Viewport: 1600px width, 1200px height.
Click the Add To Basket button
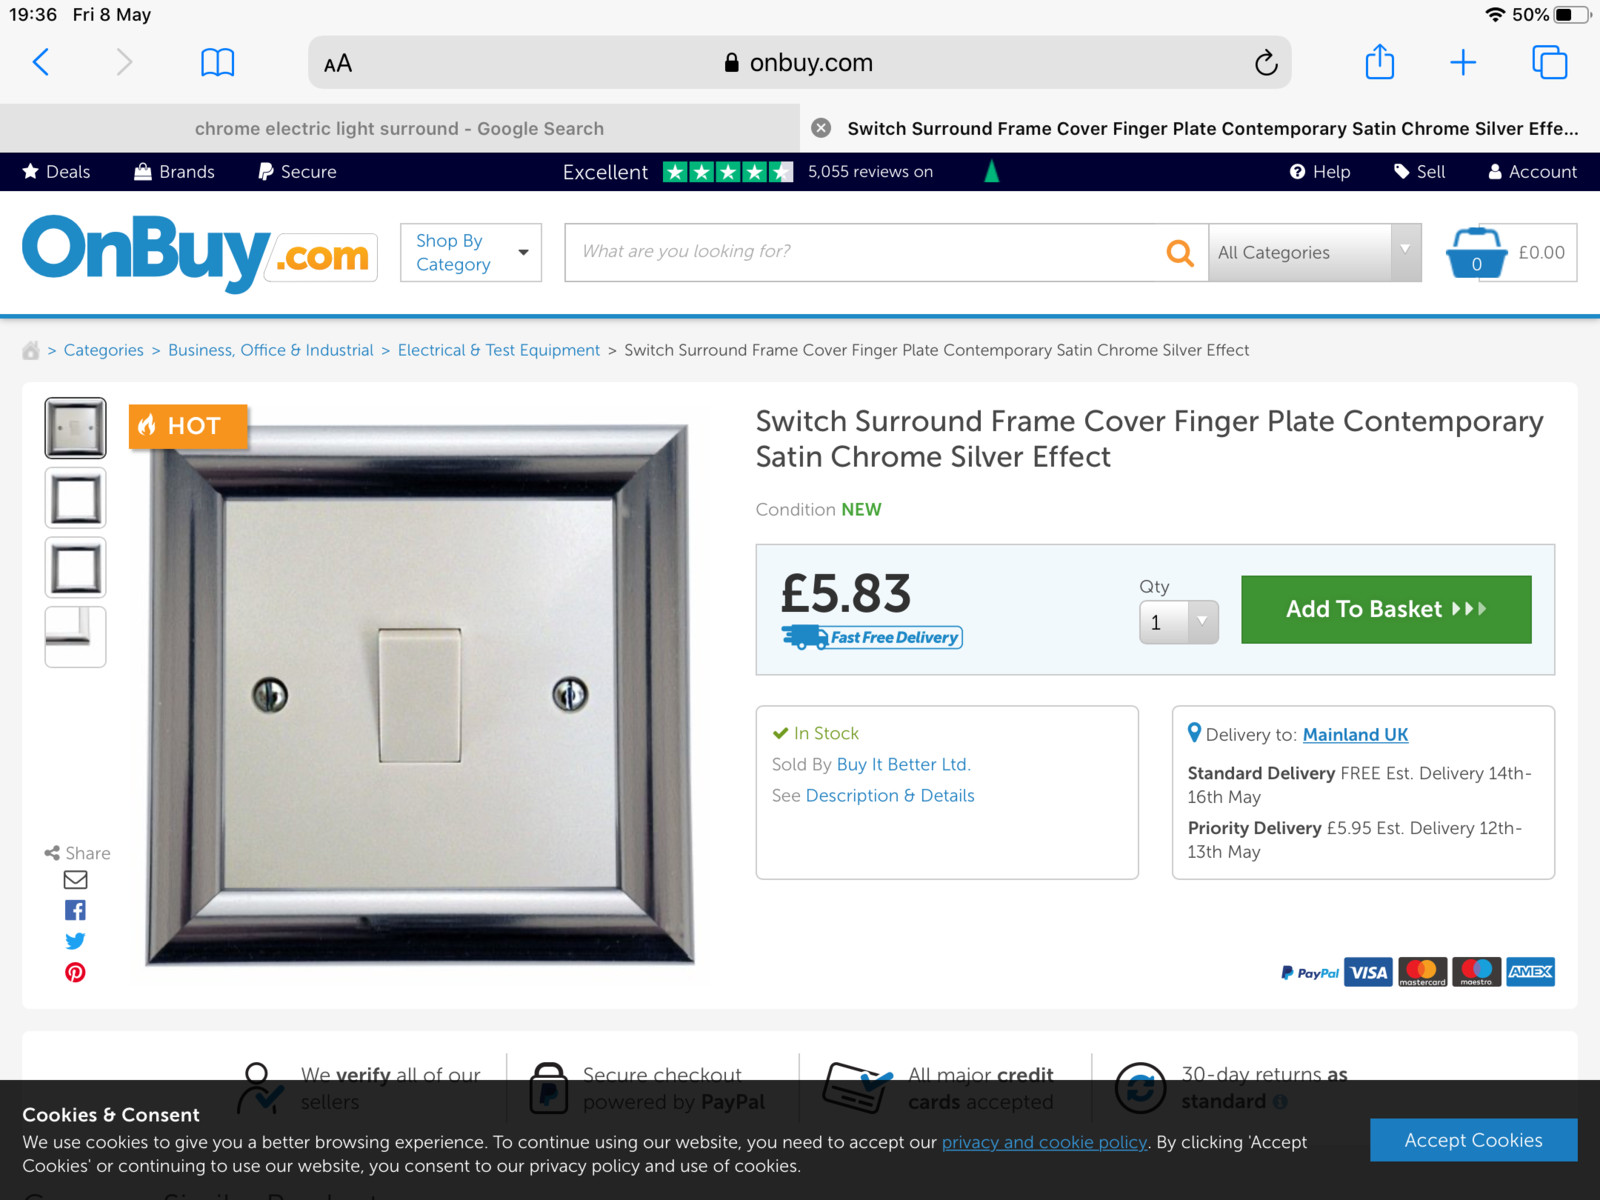[x=1386, y=609]
